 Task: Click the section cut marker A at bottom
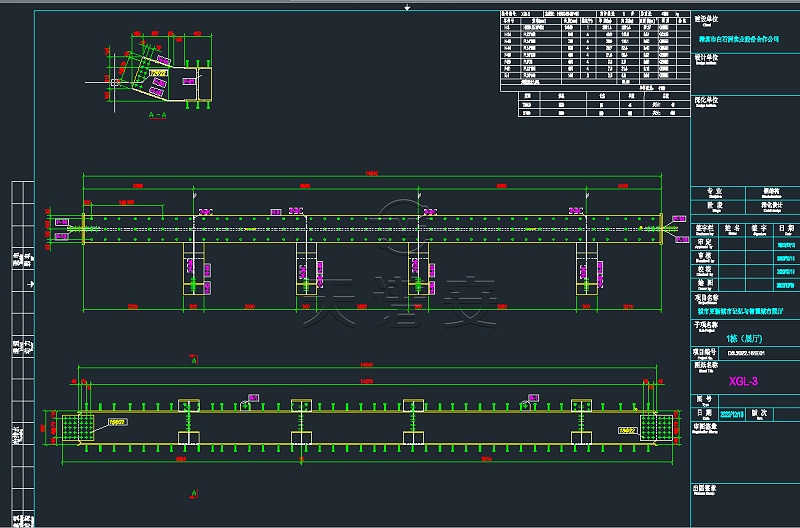point(192,493)
